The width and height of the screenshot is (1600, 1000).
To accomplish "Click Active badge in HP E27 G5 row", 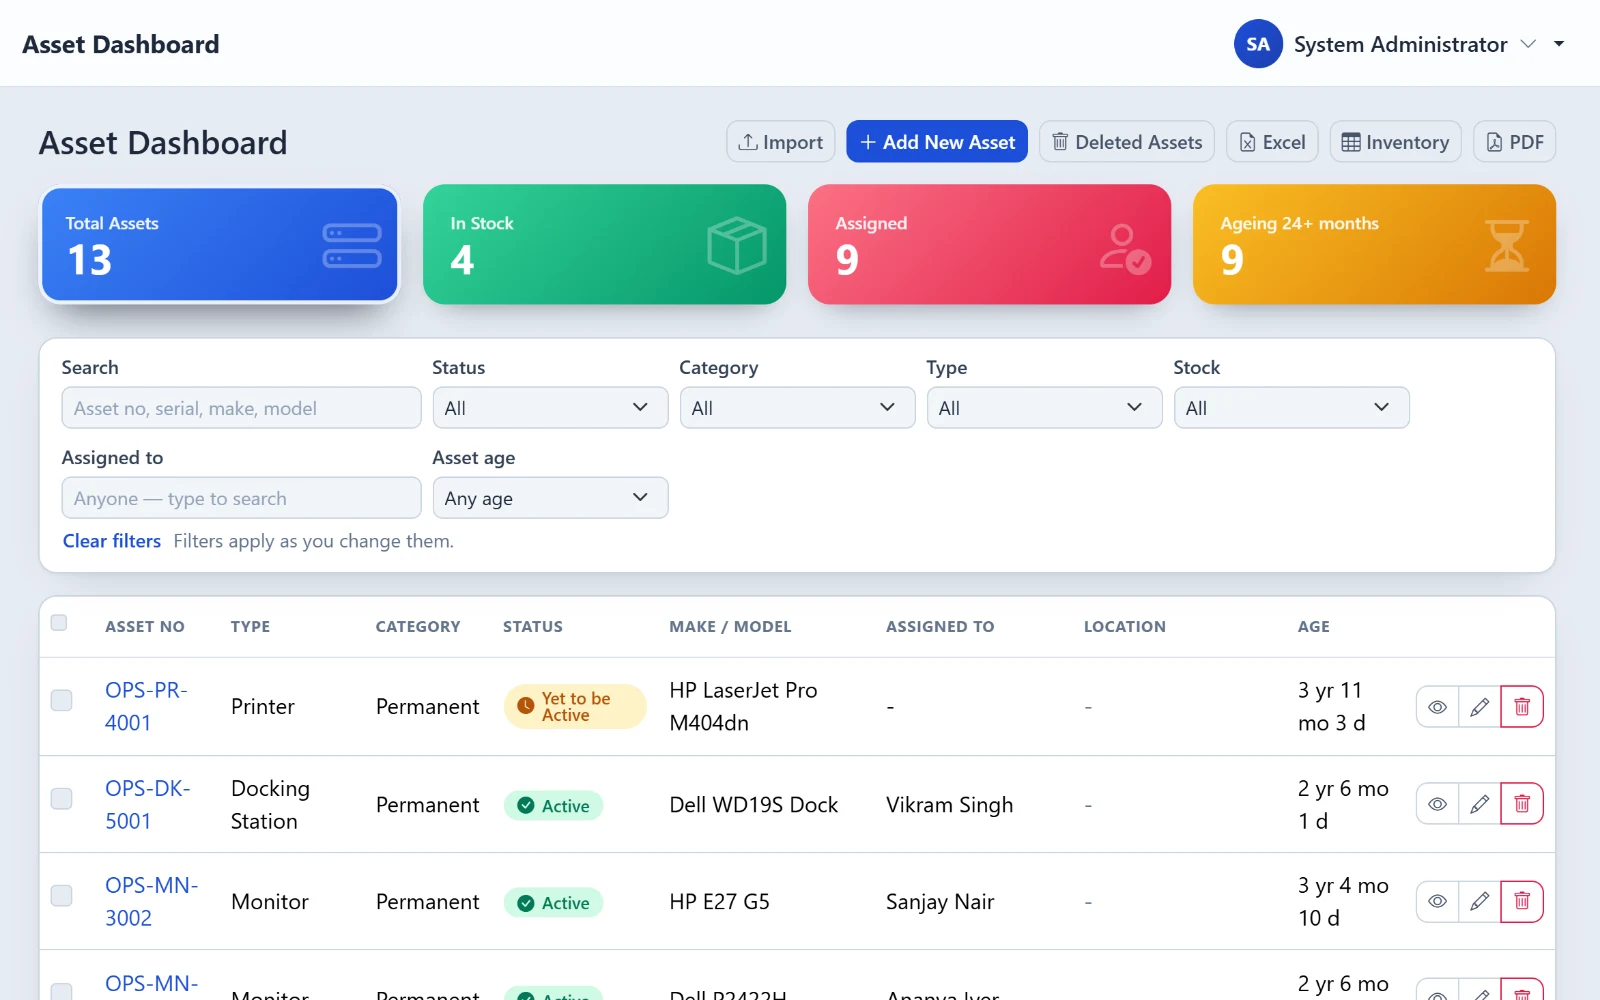I will (553, 902).
